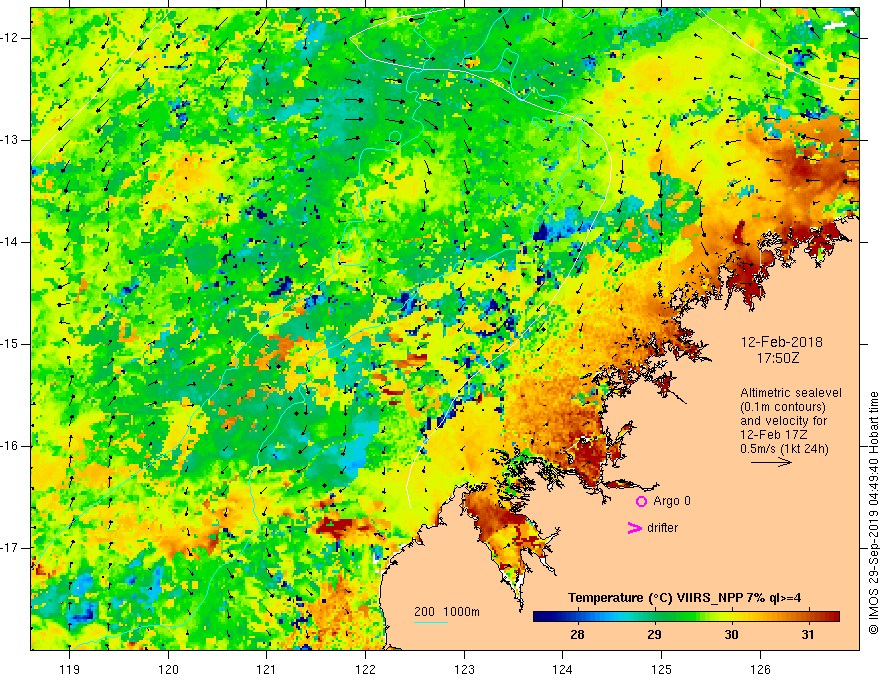Click the colorbar tick label 28

click(577, 635)
